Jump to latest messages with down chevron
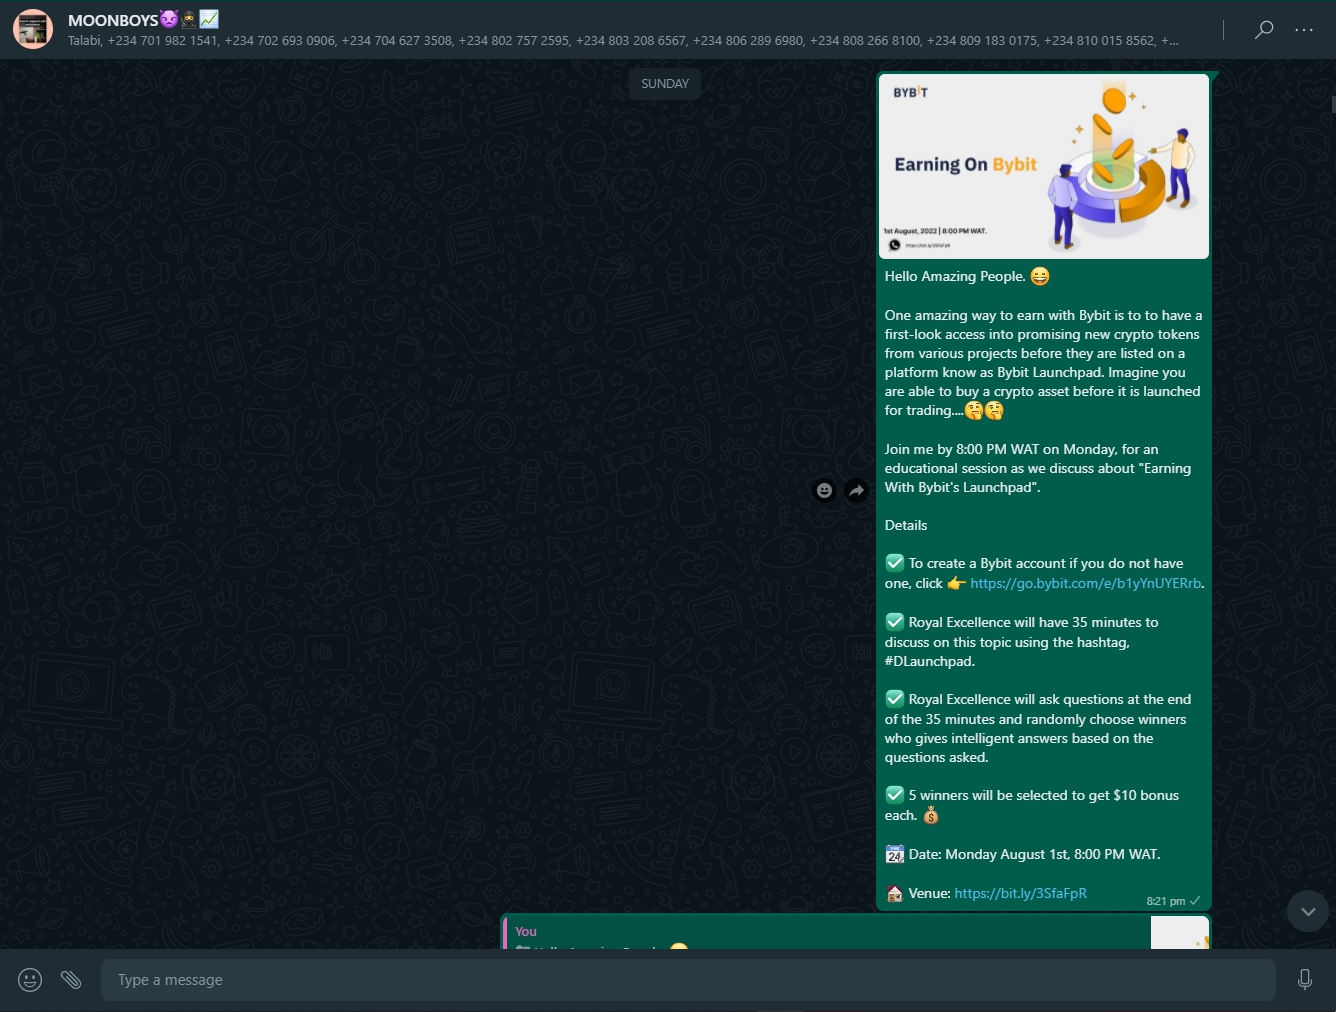 click(1308, 911)
